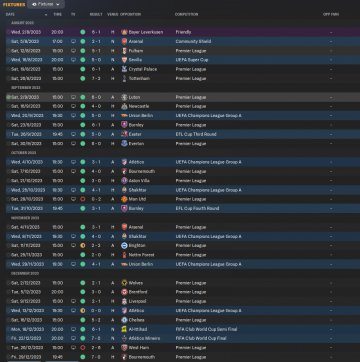The width and height of the screenshot is (360, 362).
Task: Select the Bayer Leverkusen friendly row checkbox
Action: pos(8,32)
